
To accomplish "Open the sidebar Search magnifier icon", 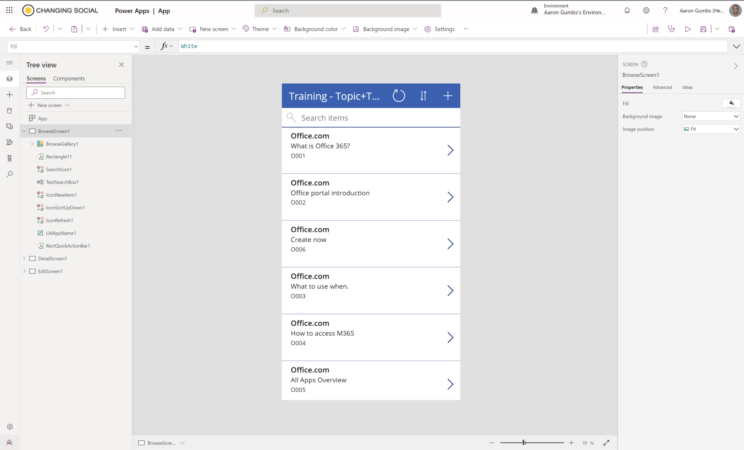I will pyautogui.click(x=9, y=174).
